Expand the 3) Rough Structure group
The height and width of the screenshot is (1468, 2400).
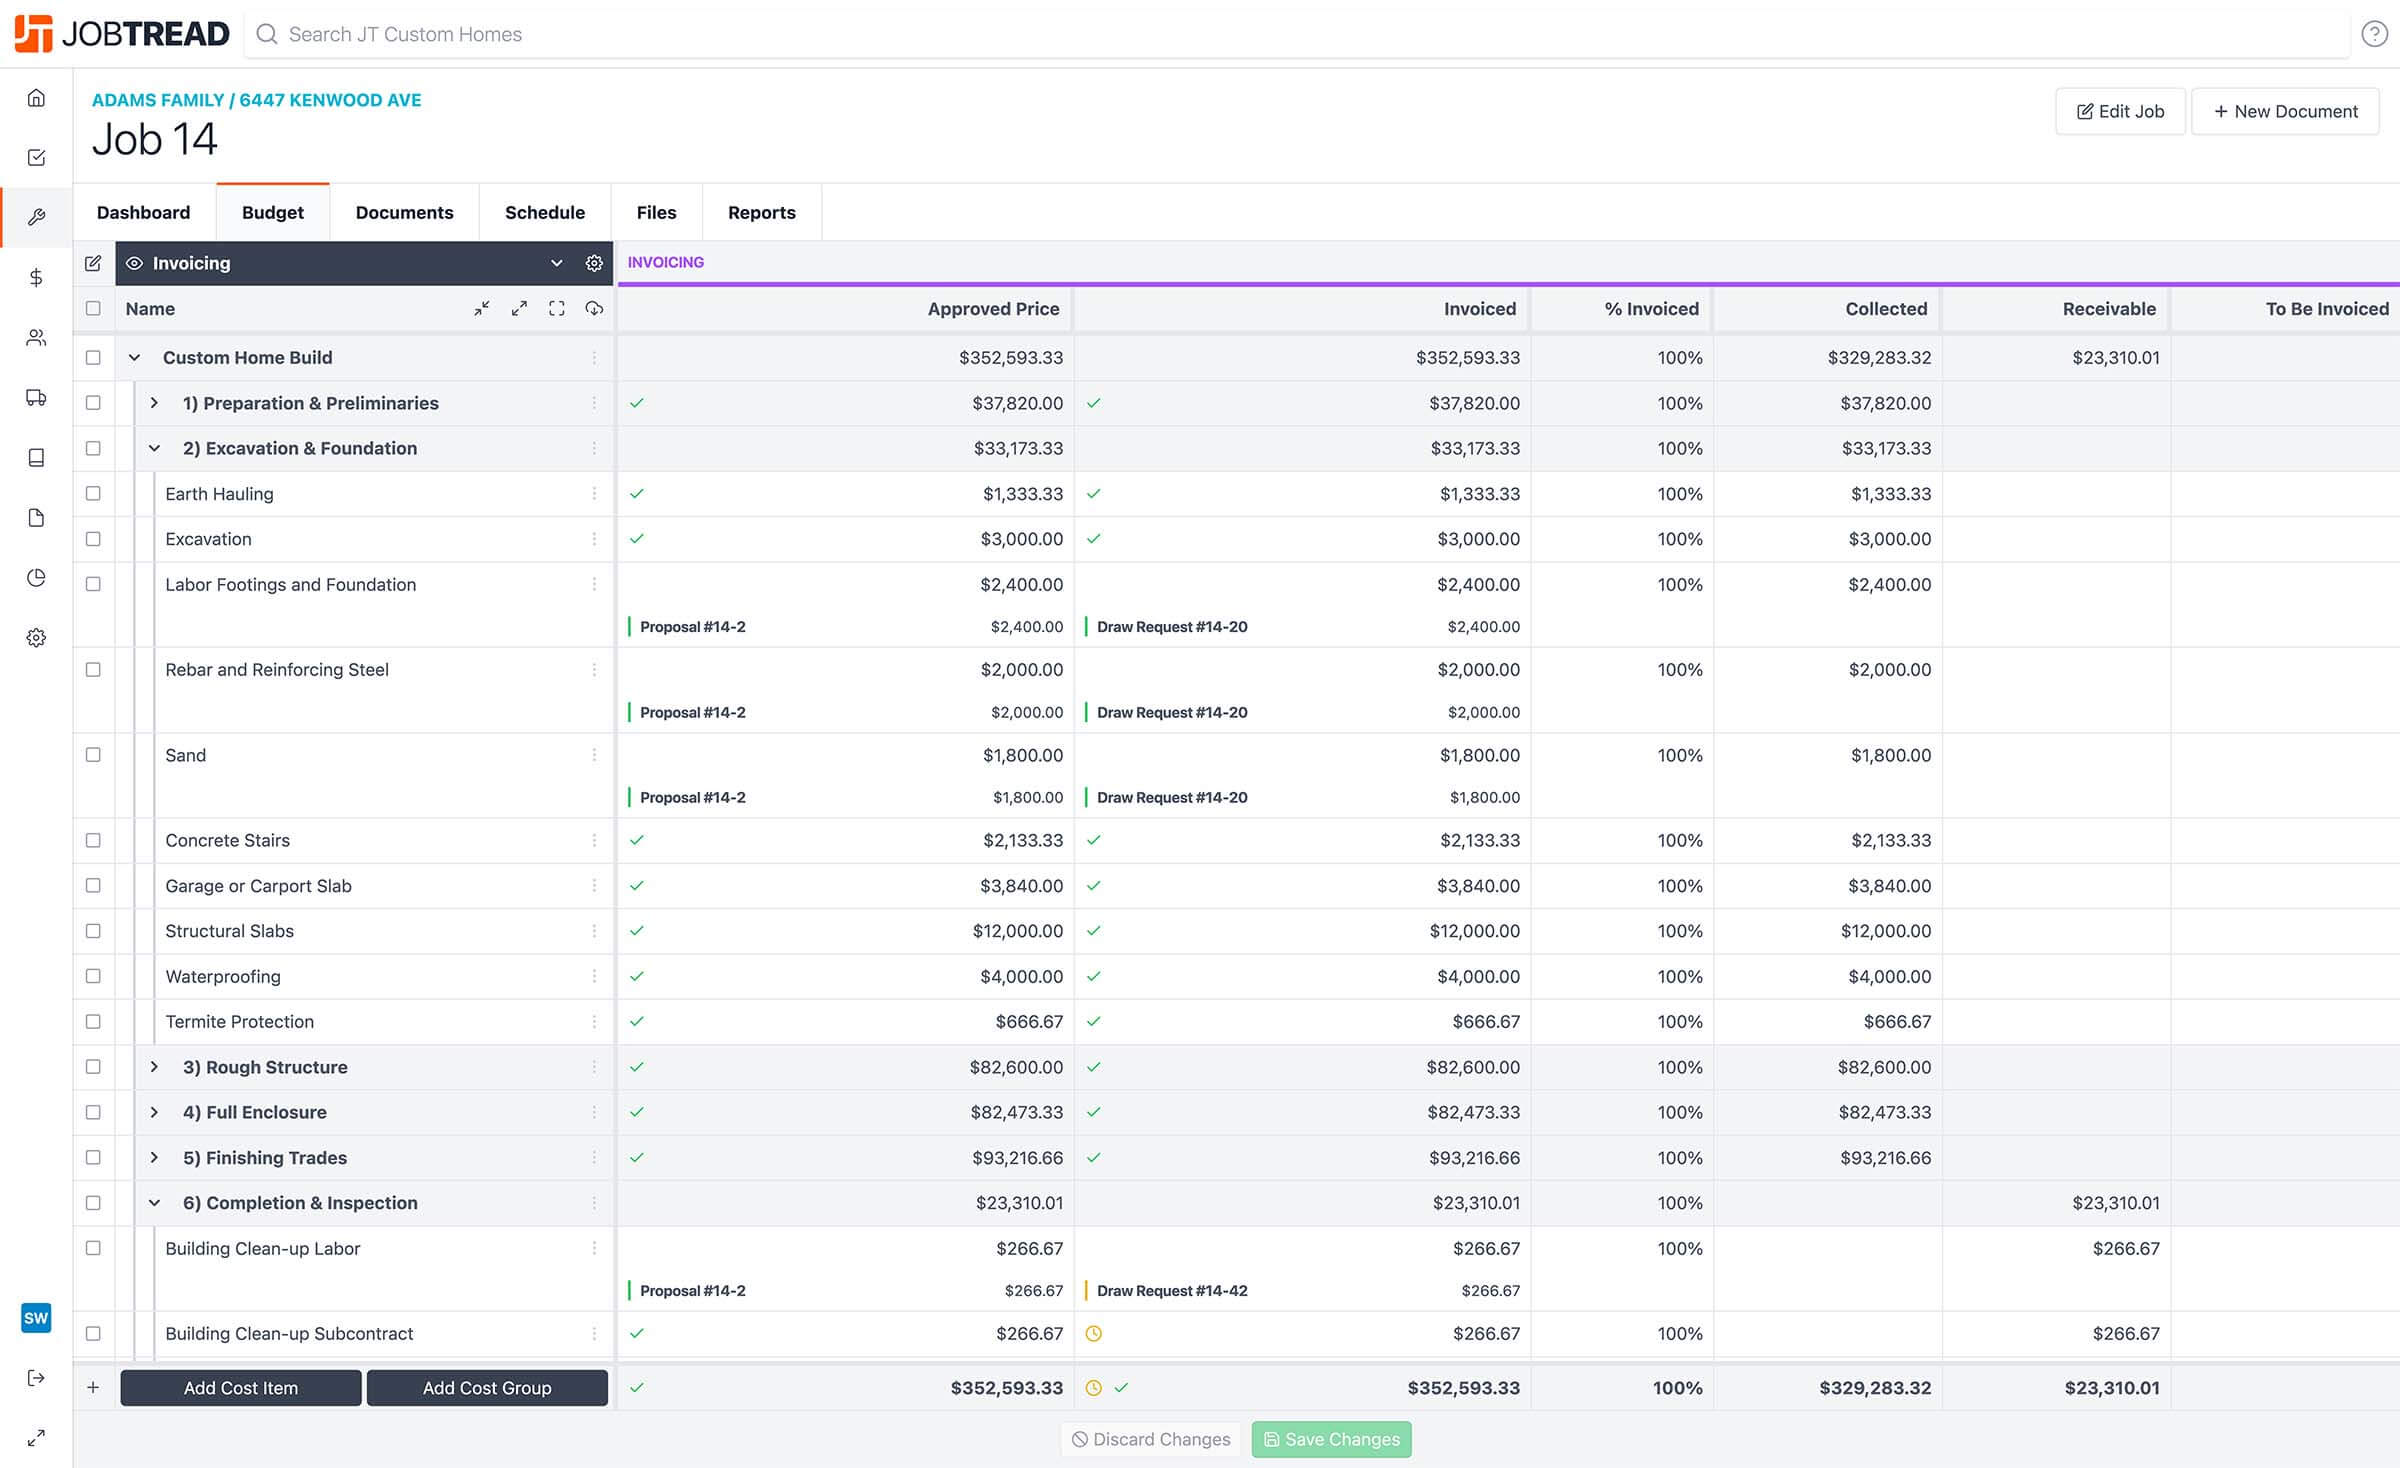pos(154,1067)
